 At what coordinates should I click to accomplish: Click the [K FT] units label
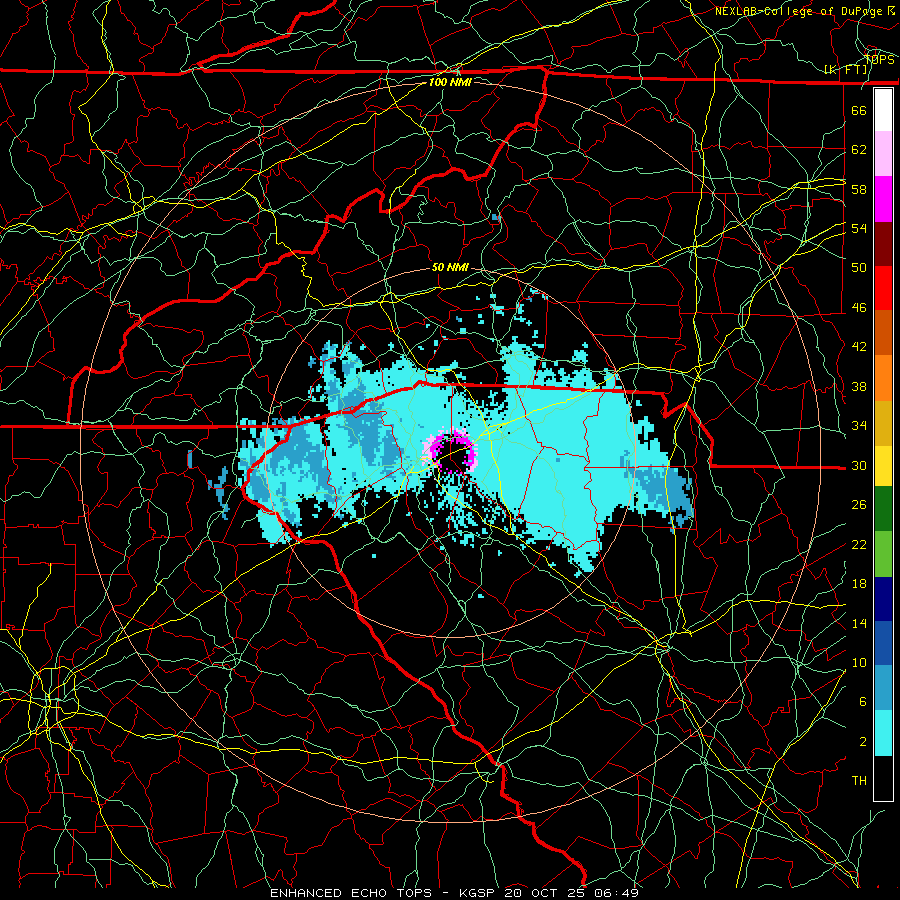coord(845,70)
